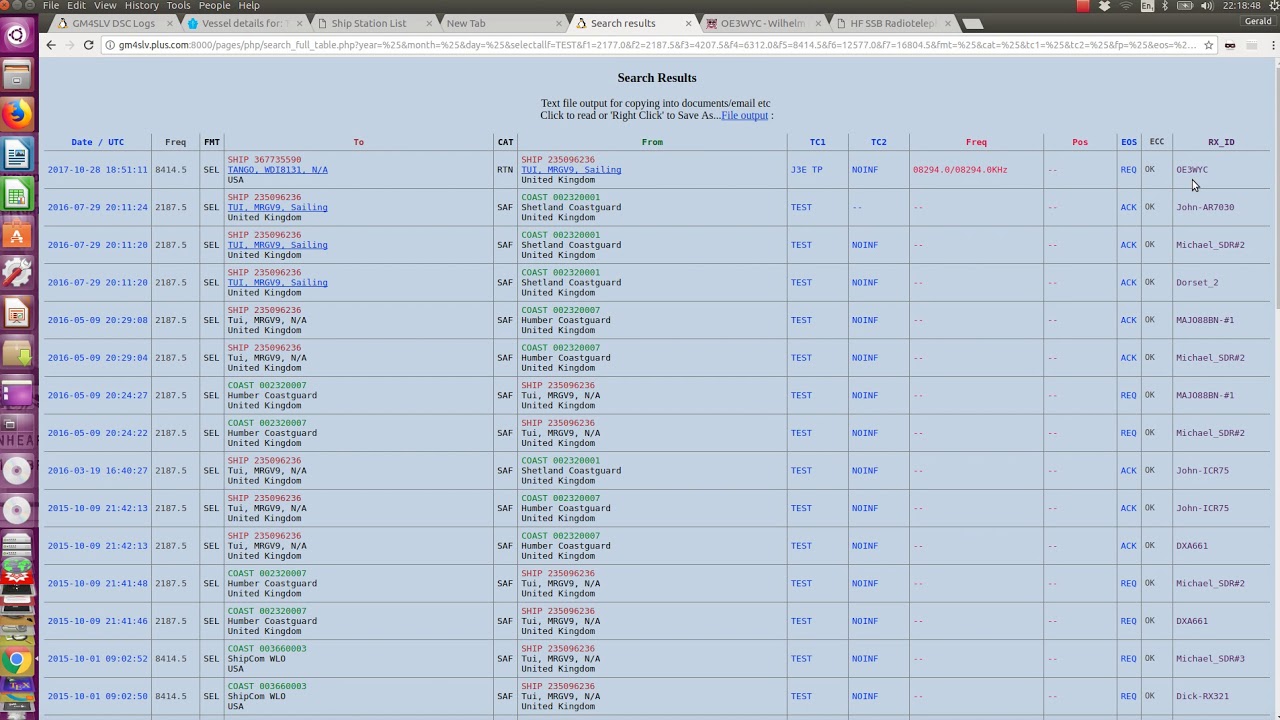The height and width of the screenshot is (720, 1280).
Task: Click the J3E TP value in TC1 column
Action: [x=806, y=170]
